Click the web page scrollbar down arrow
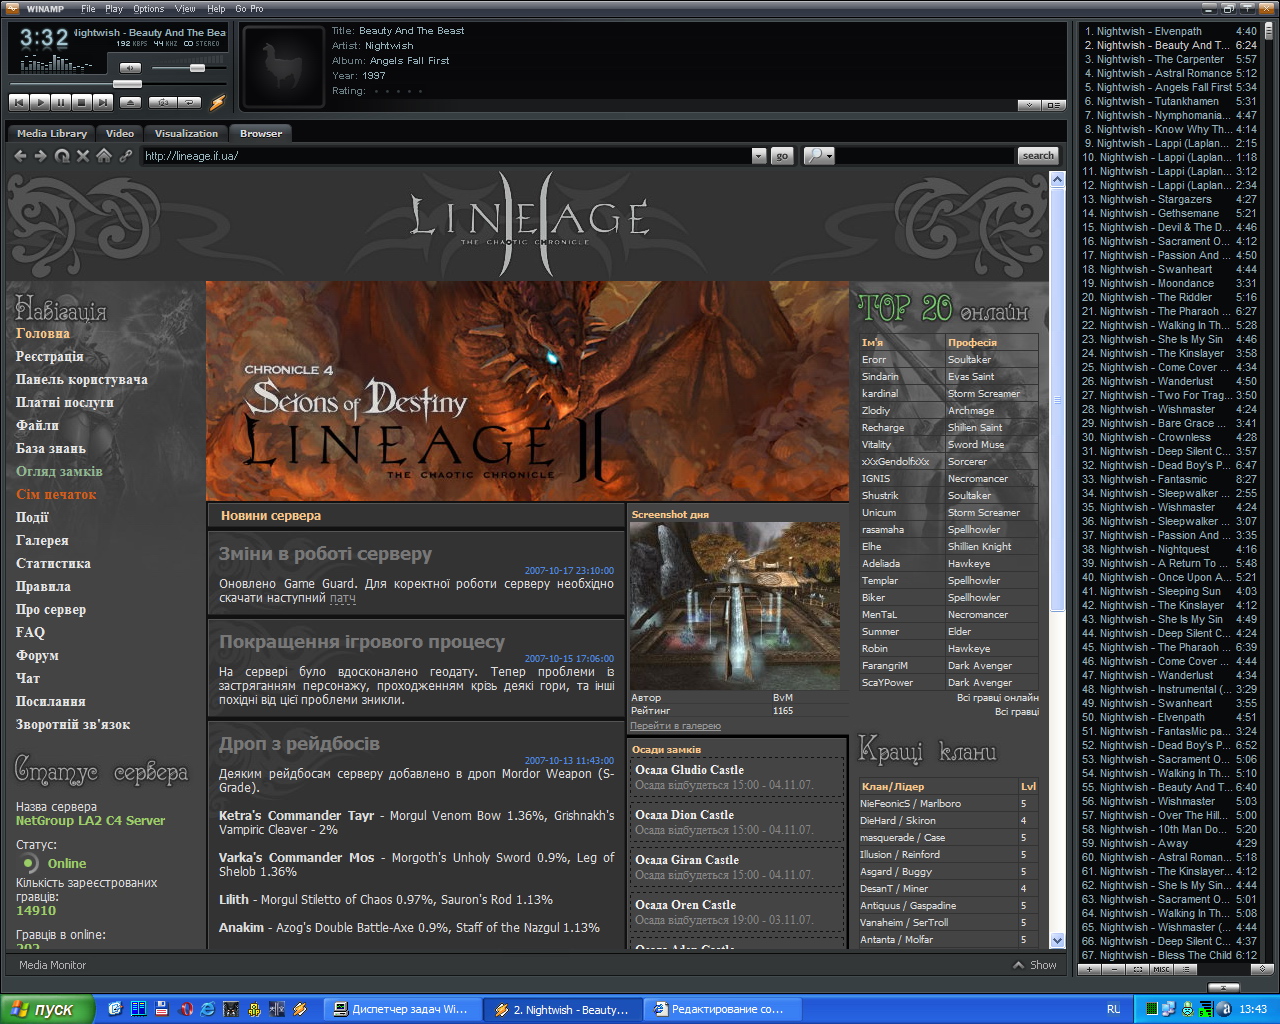This screenshot has width=1280, height=1024. [x=1057, y=940]
